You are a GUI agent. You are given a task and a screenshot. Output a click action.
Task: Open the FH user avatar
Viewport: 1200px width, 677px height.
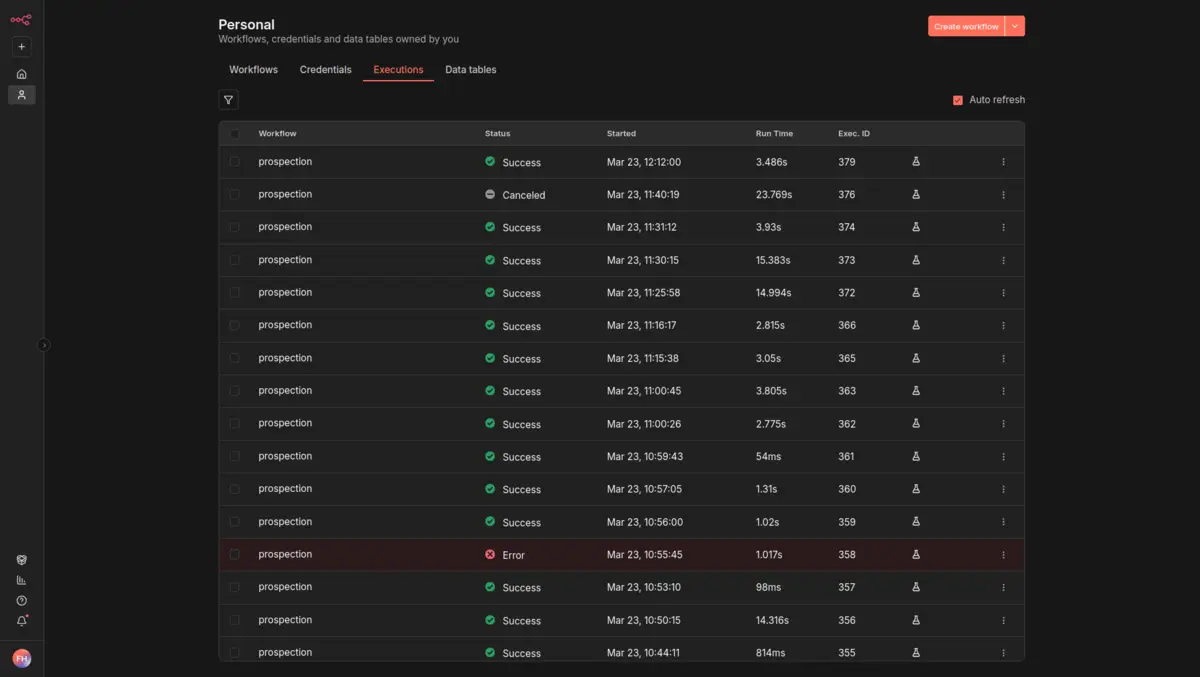[21, 658]
